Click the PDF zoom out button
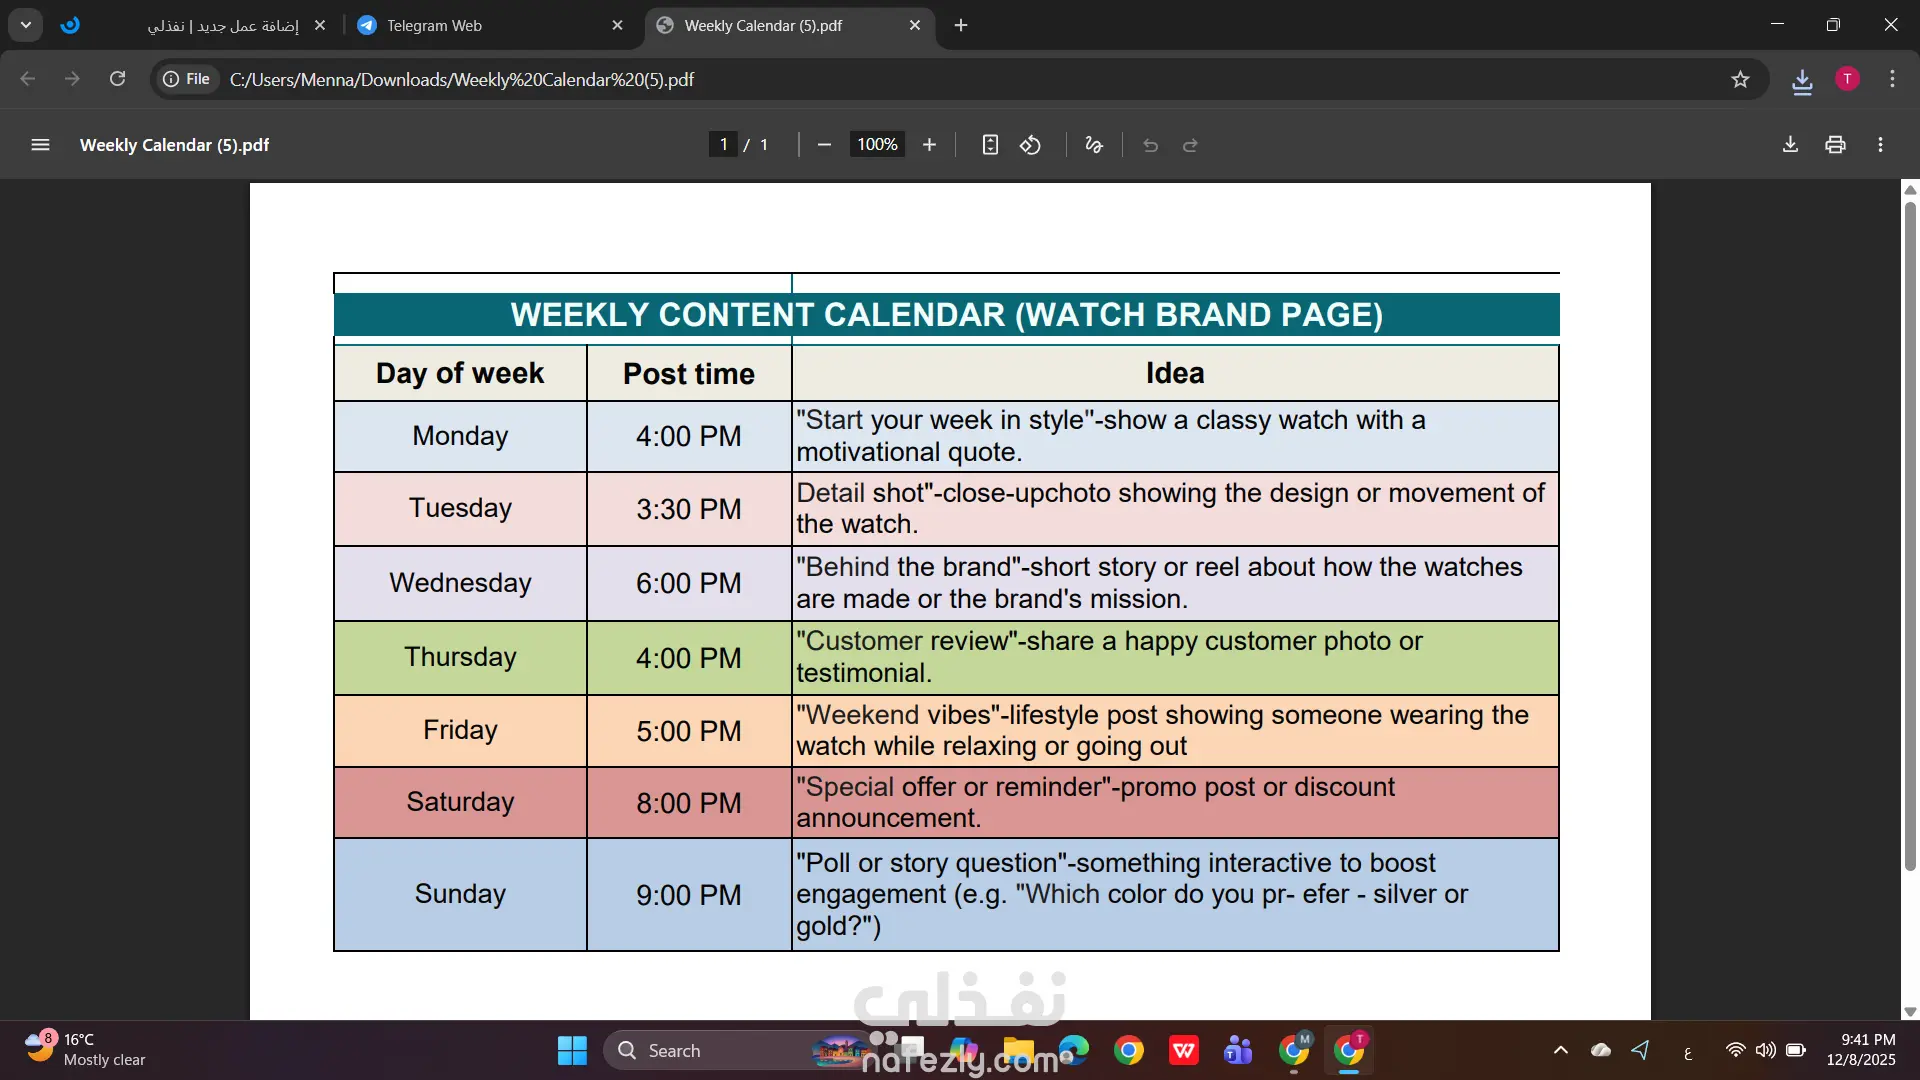This screenshot has height=1080, width=1920. [824, 145]
